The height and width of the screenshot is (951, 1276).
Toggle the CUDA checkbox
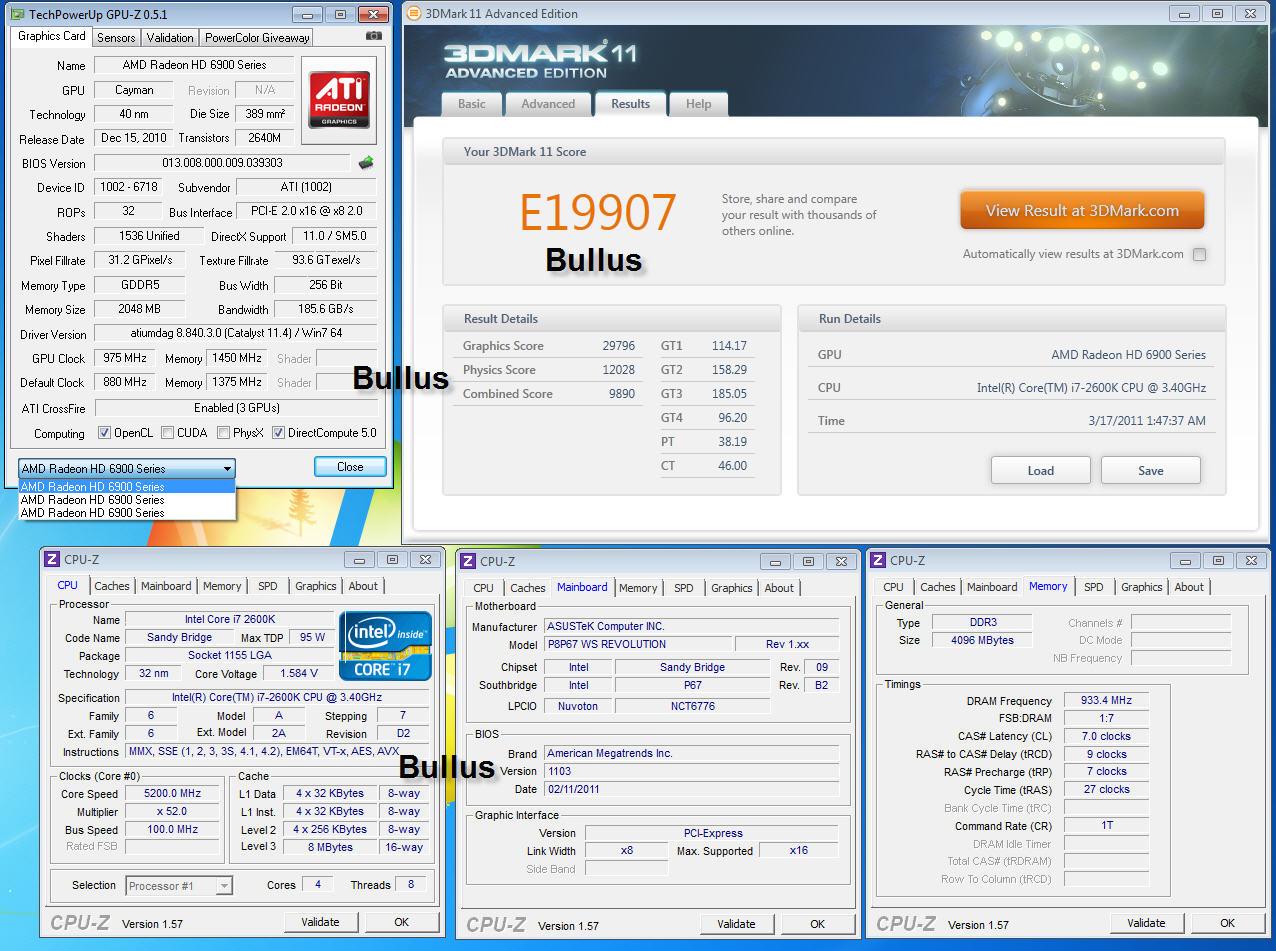(167, 433)
